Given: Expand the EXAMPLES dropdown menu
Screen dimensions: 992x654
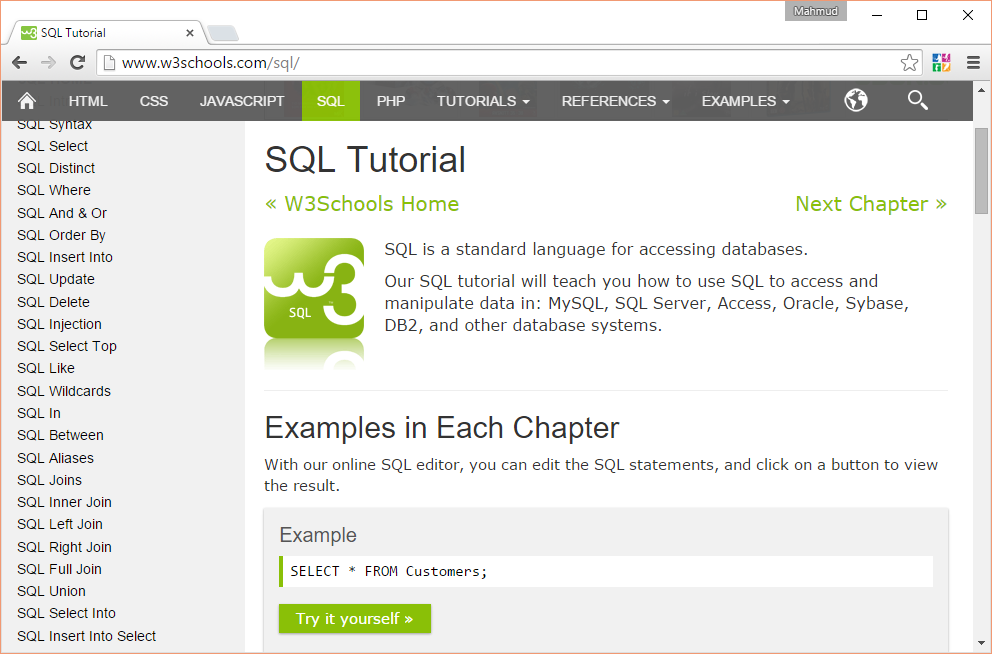Looking at the screenshot, I should tap(745, 101).
